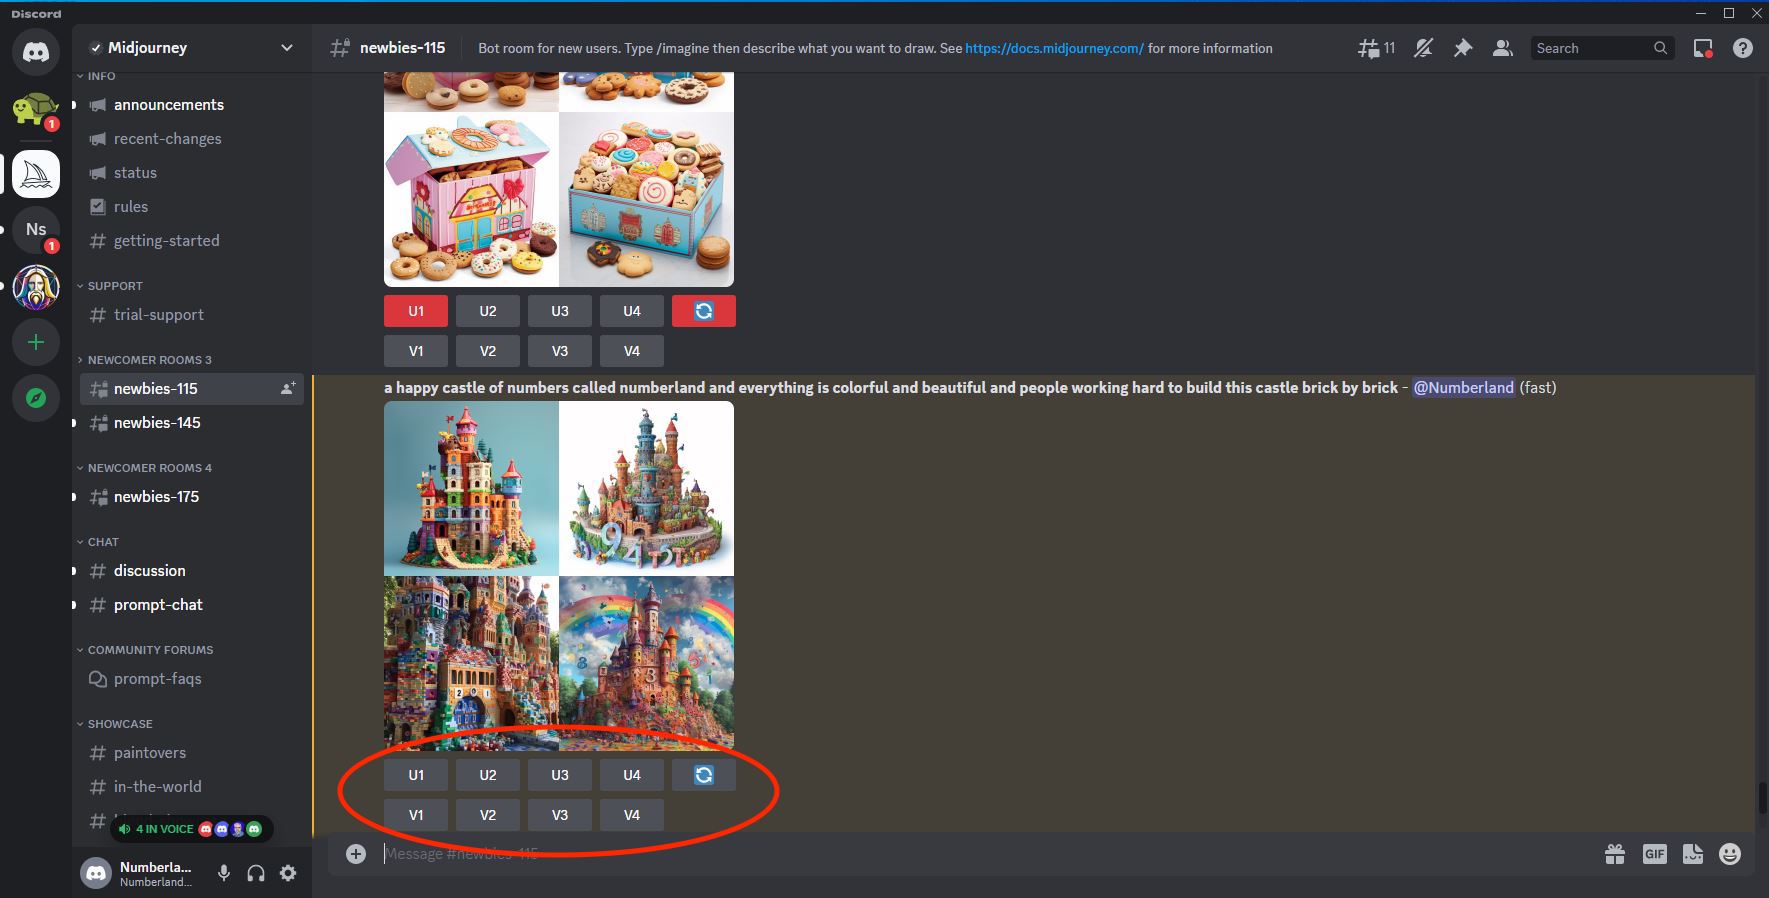Screen dimensions: 1769x898
Task: Open User Settings gear icon
Action: 288,873
